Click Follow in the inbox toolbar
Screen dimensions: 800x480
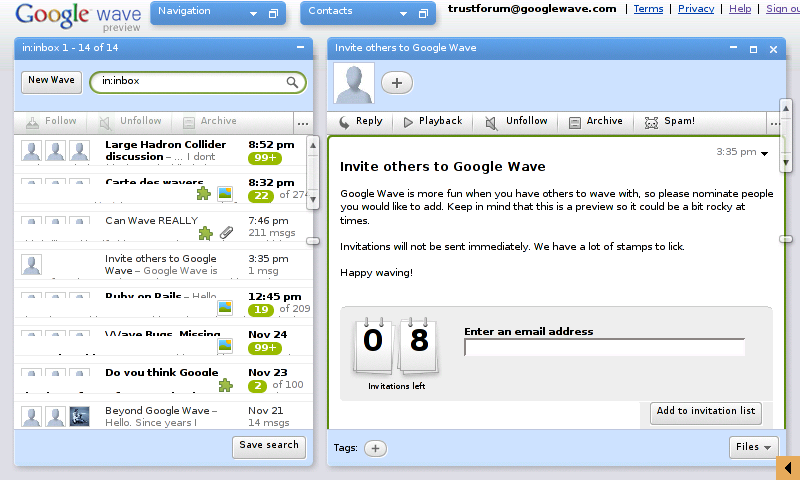coord(51,121)
